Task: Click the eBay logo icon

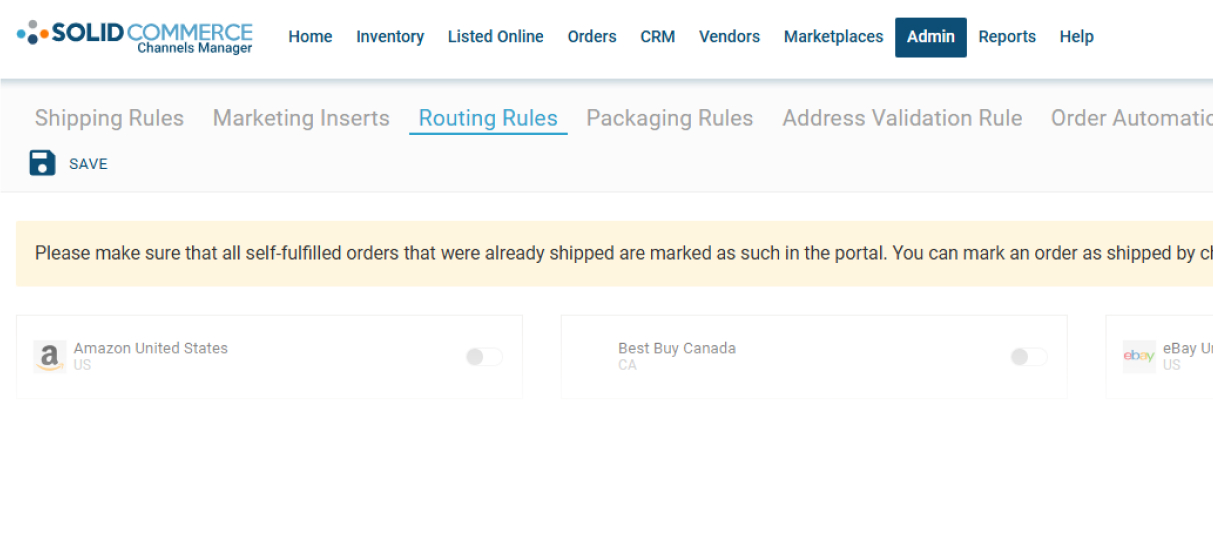Action: (x=1139, y=356)
